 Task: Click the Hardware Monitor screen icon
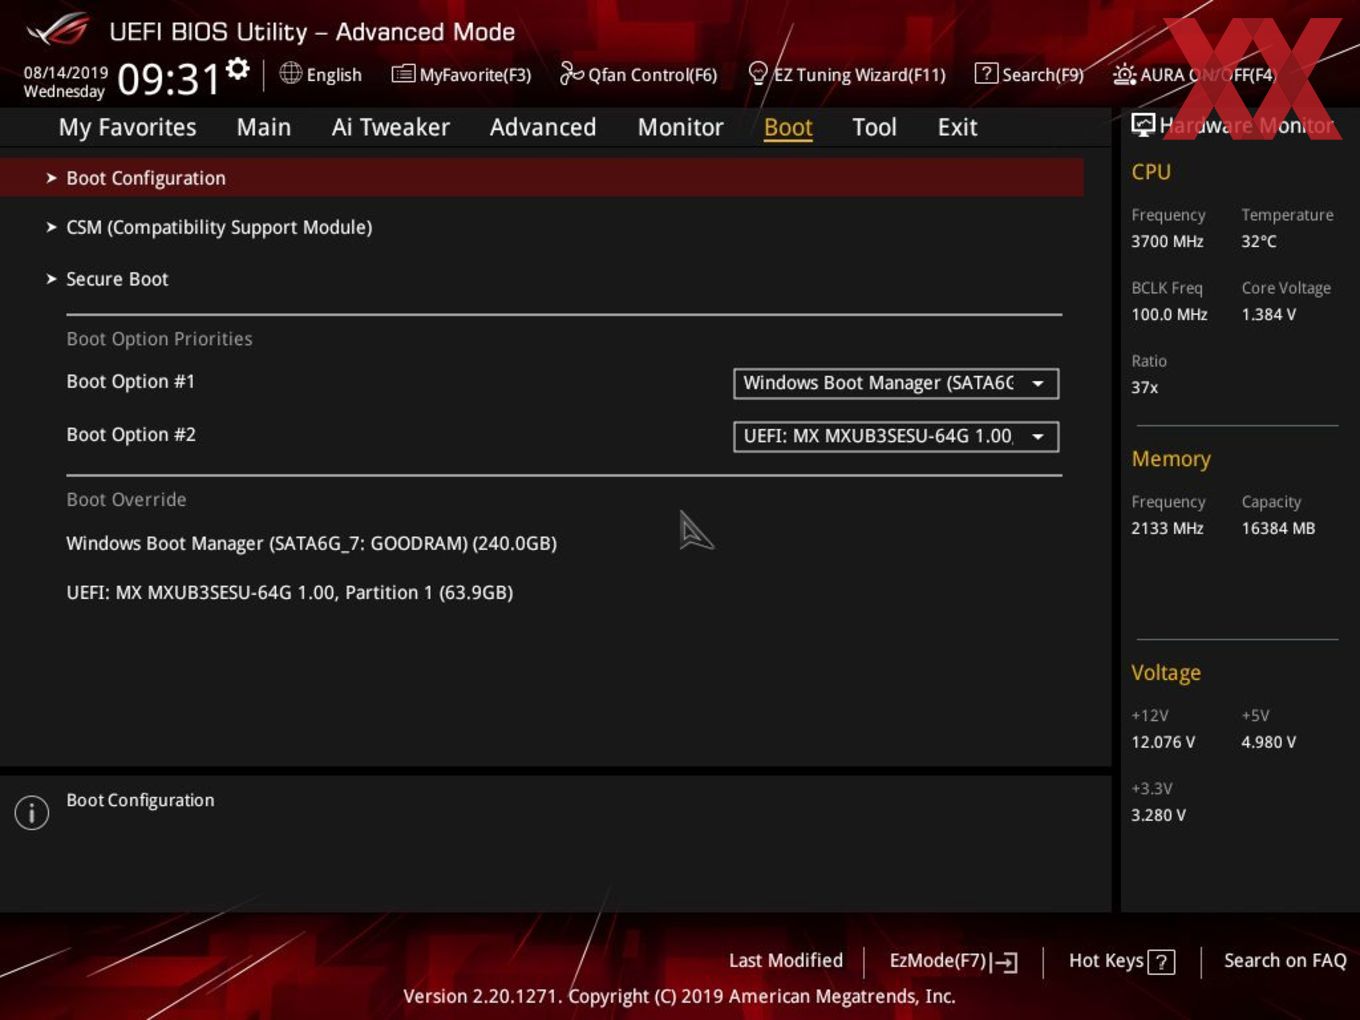(1143, 124)
